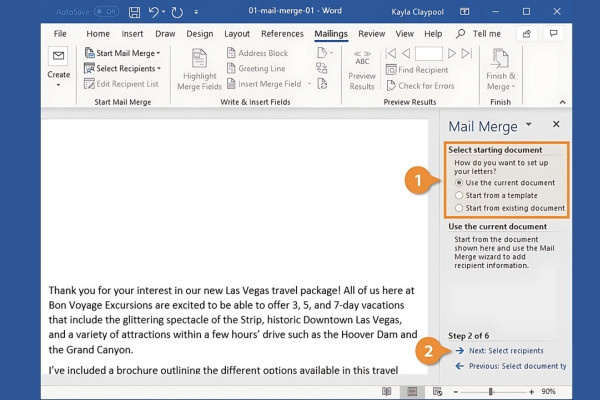Viewport: 600px width, 400px height.
Task: Open the Draw tab
Action: (x=165, y=34)
